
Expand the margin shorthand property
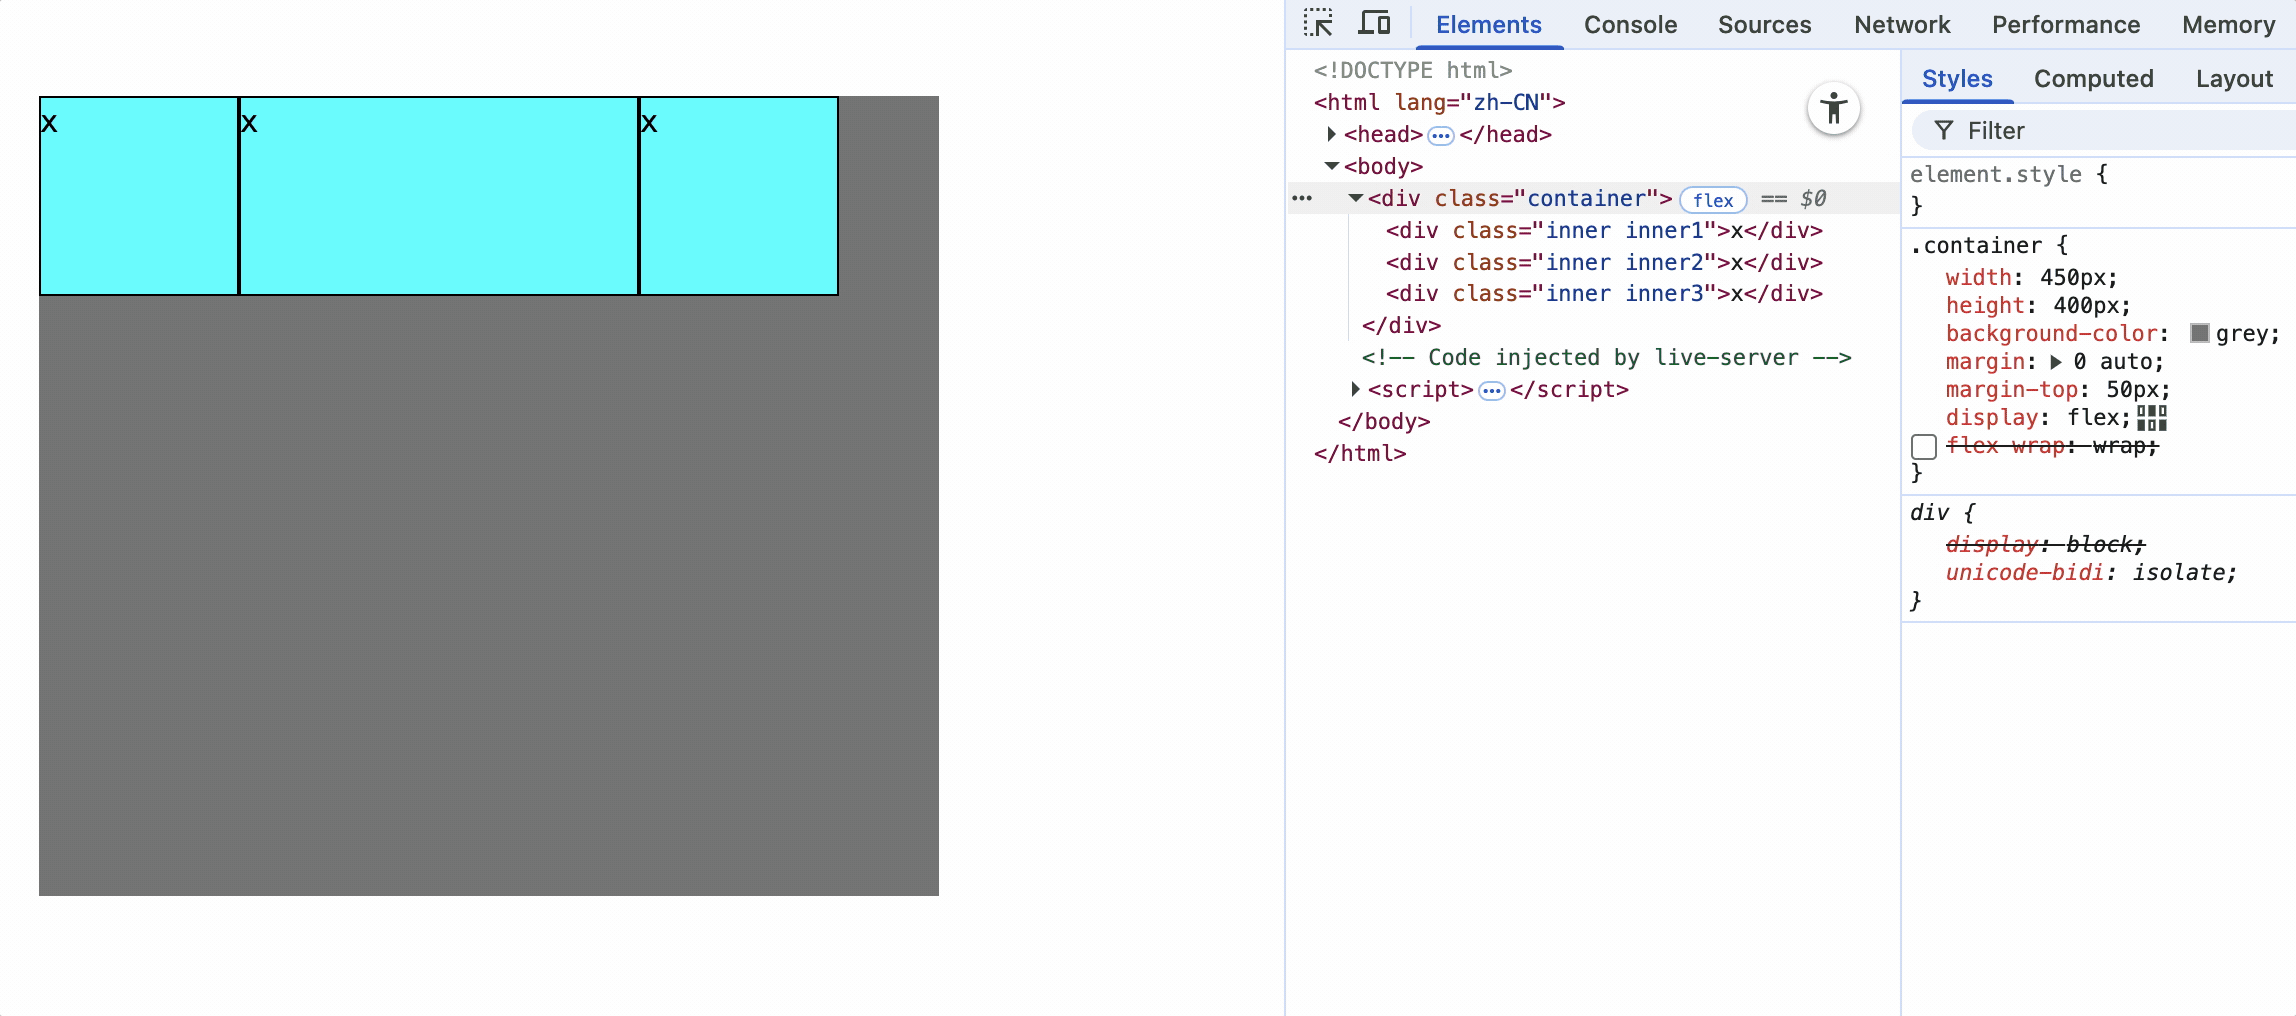(2056, 362)
